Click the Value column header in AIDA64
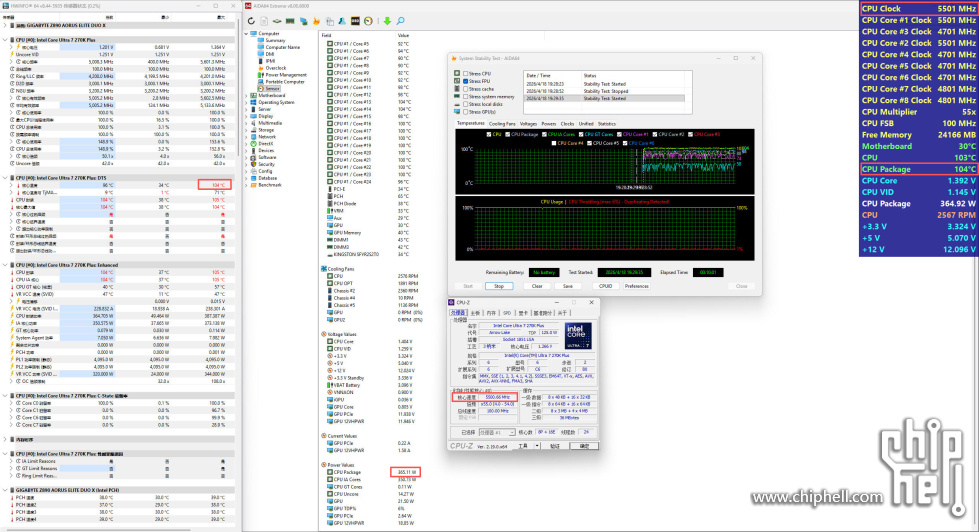 [403, 36]
